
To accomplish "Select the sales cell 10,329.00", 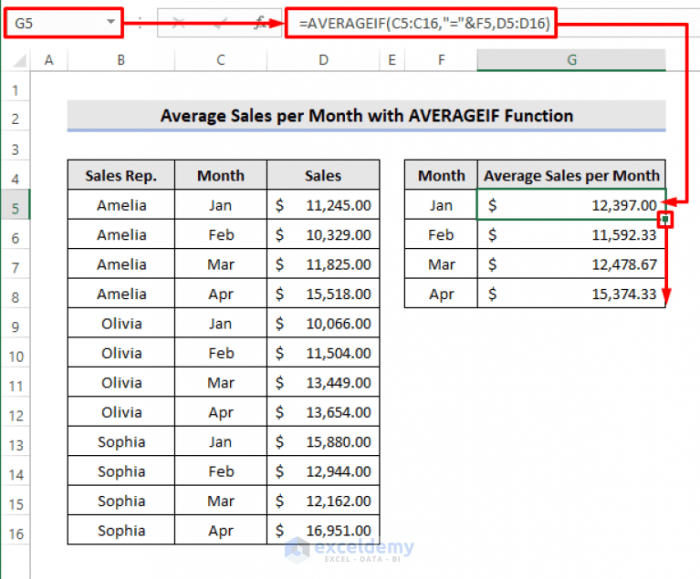I will (x=323, y=234).
